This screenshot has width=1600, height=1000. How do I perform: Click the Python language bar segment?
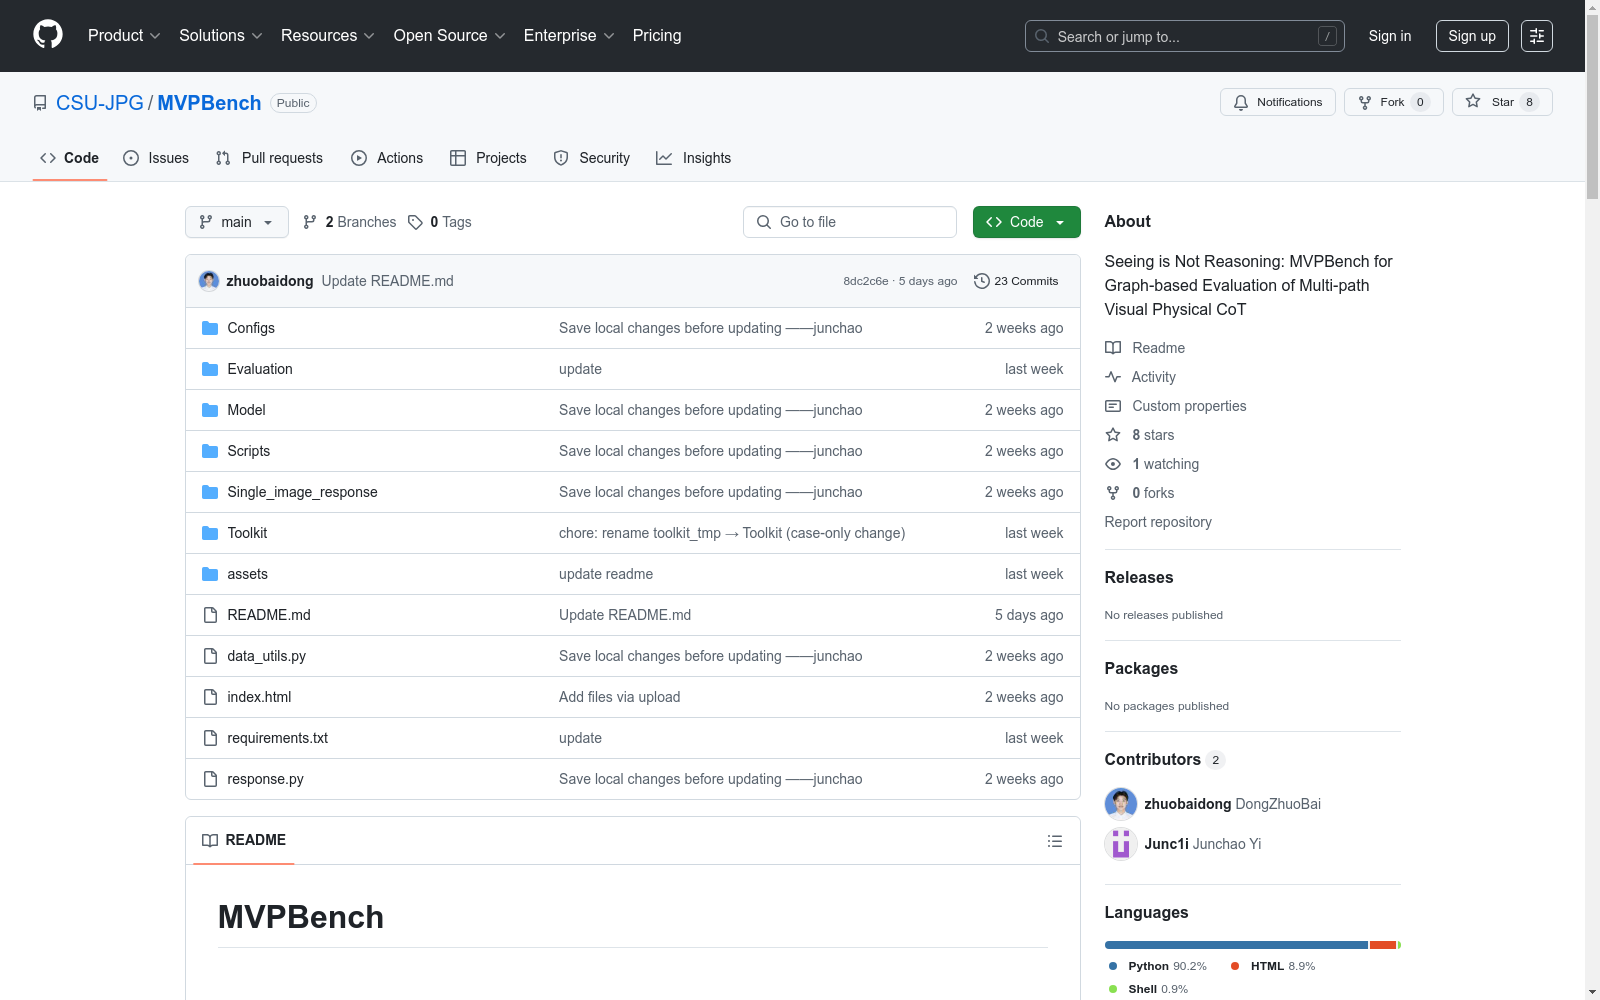(x=1236, y=945)
